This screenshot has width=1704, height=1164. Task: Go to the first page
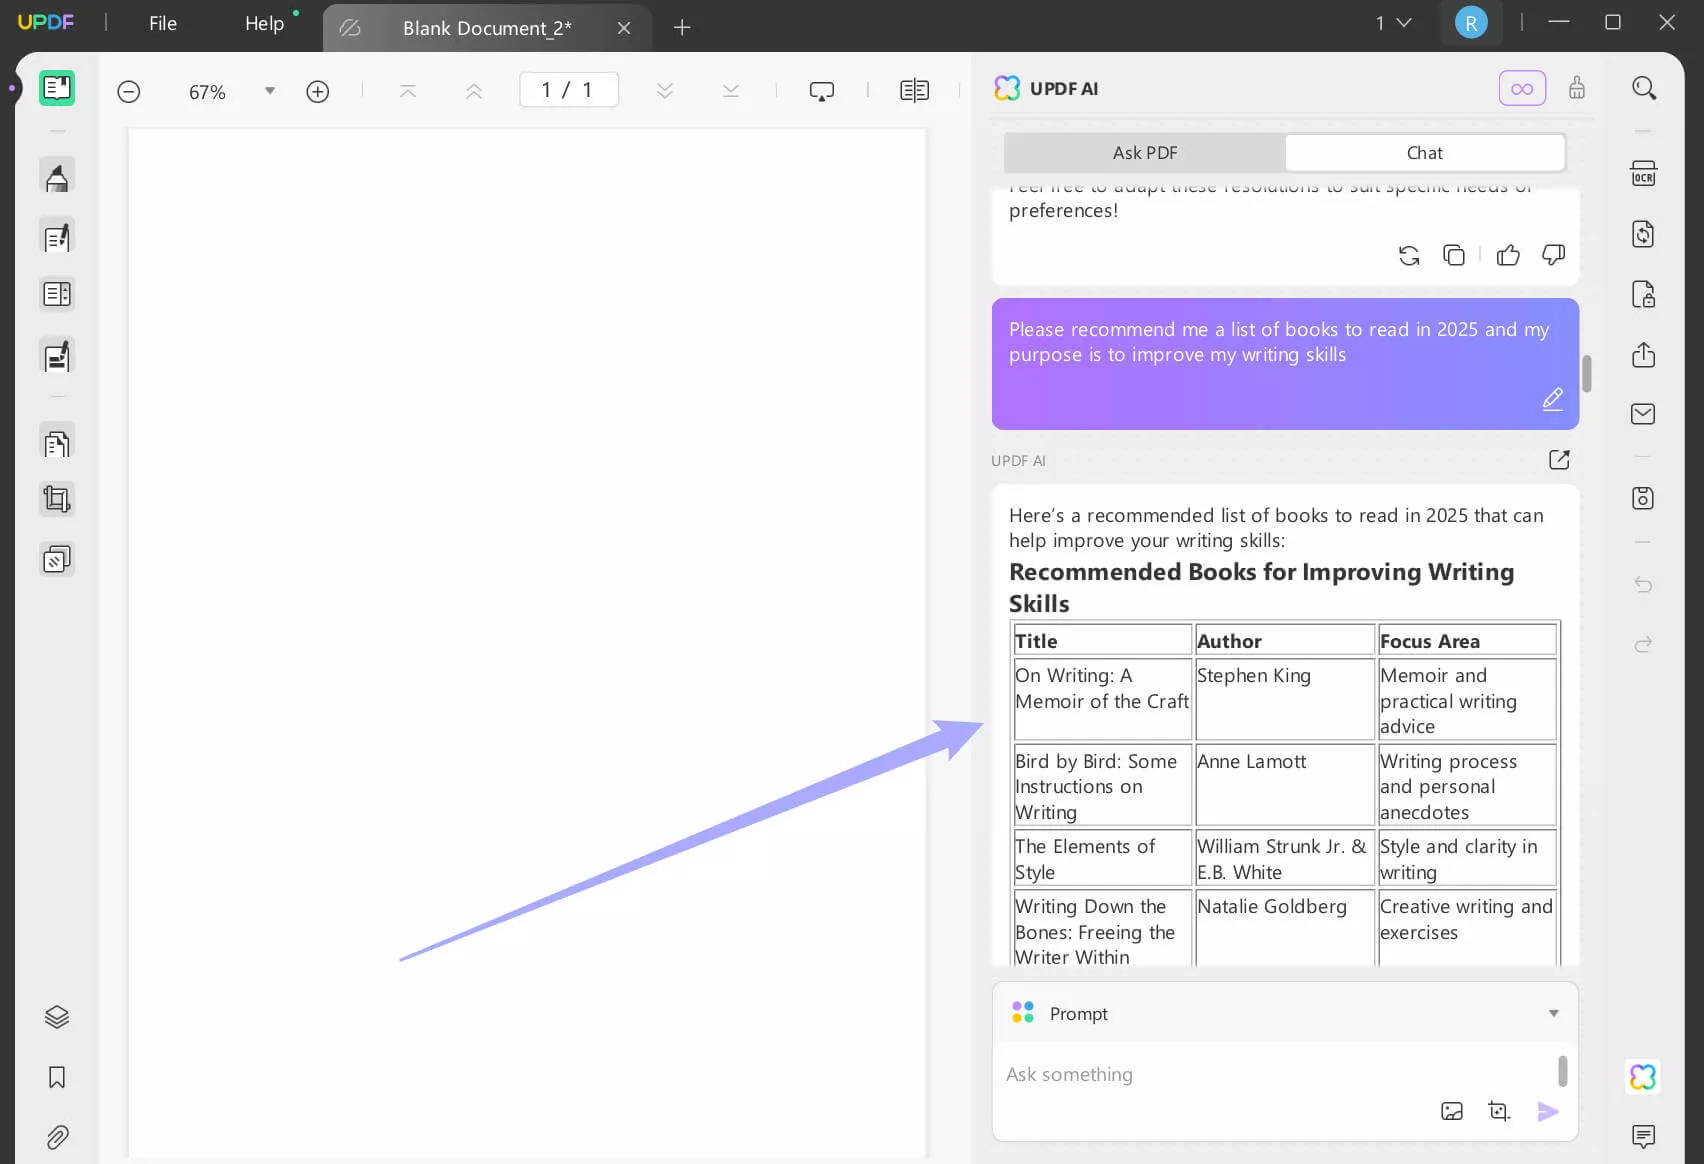click(x=408, y=91)
